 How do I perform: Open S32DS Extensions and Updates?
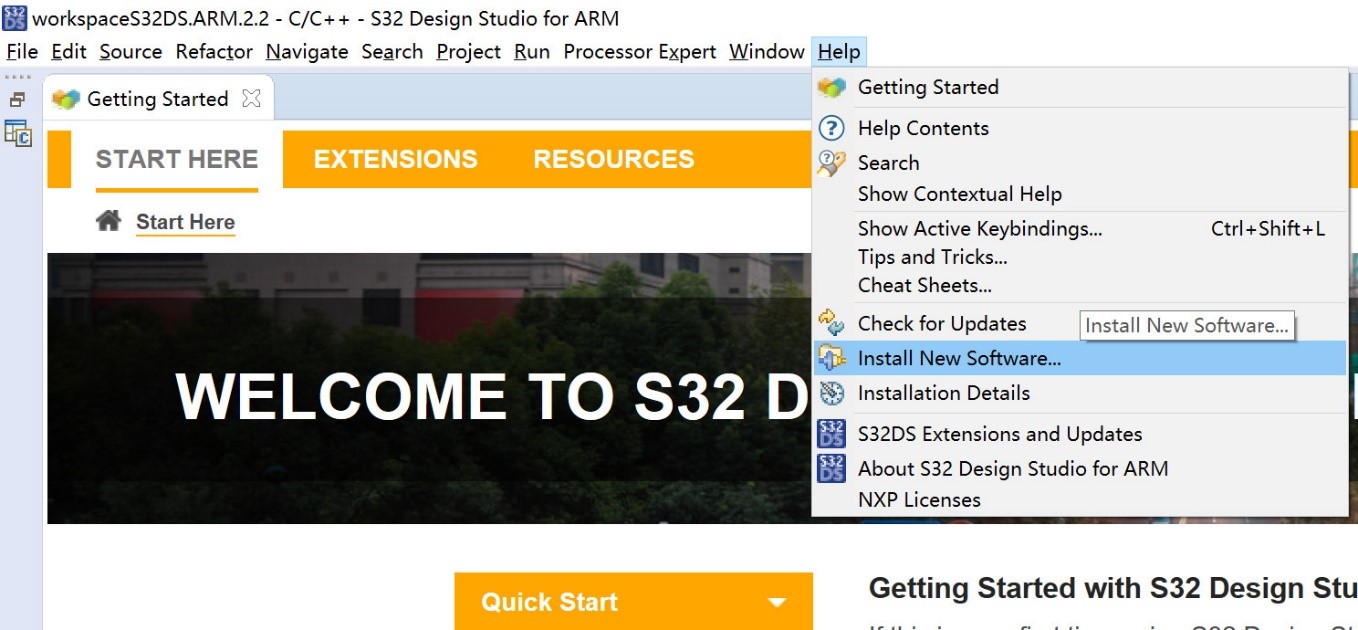click(x=1079, y=434)
